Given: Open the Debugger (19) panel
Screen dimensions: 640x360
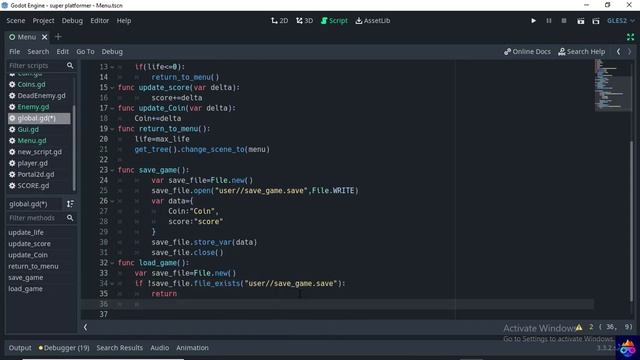Looking at the screenshot, I should pyautogui.click(x=64, y=348).
